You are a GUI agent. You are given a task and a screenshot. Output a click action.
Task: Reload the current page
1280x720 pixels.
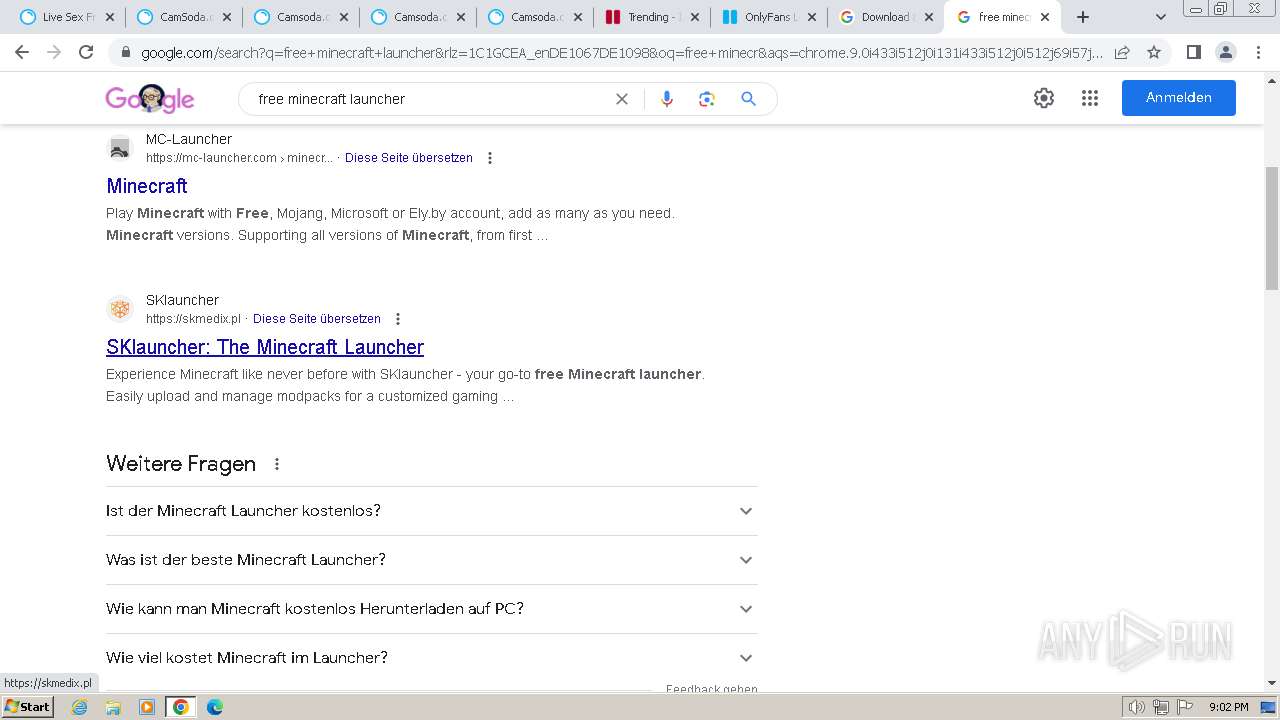86,52
